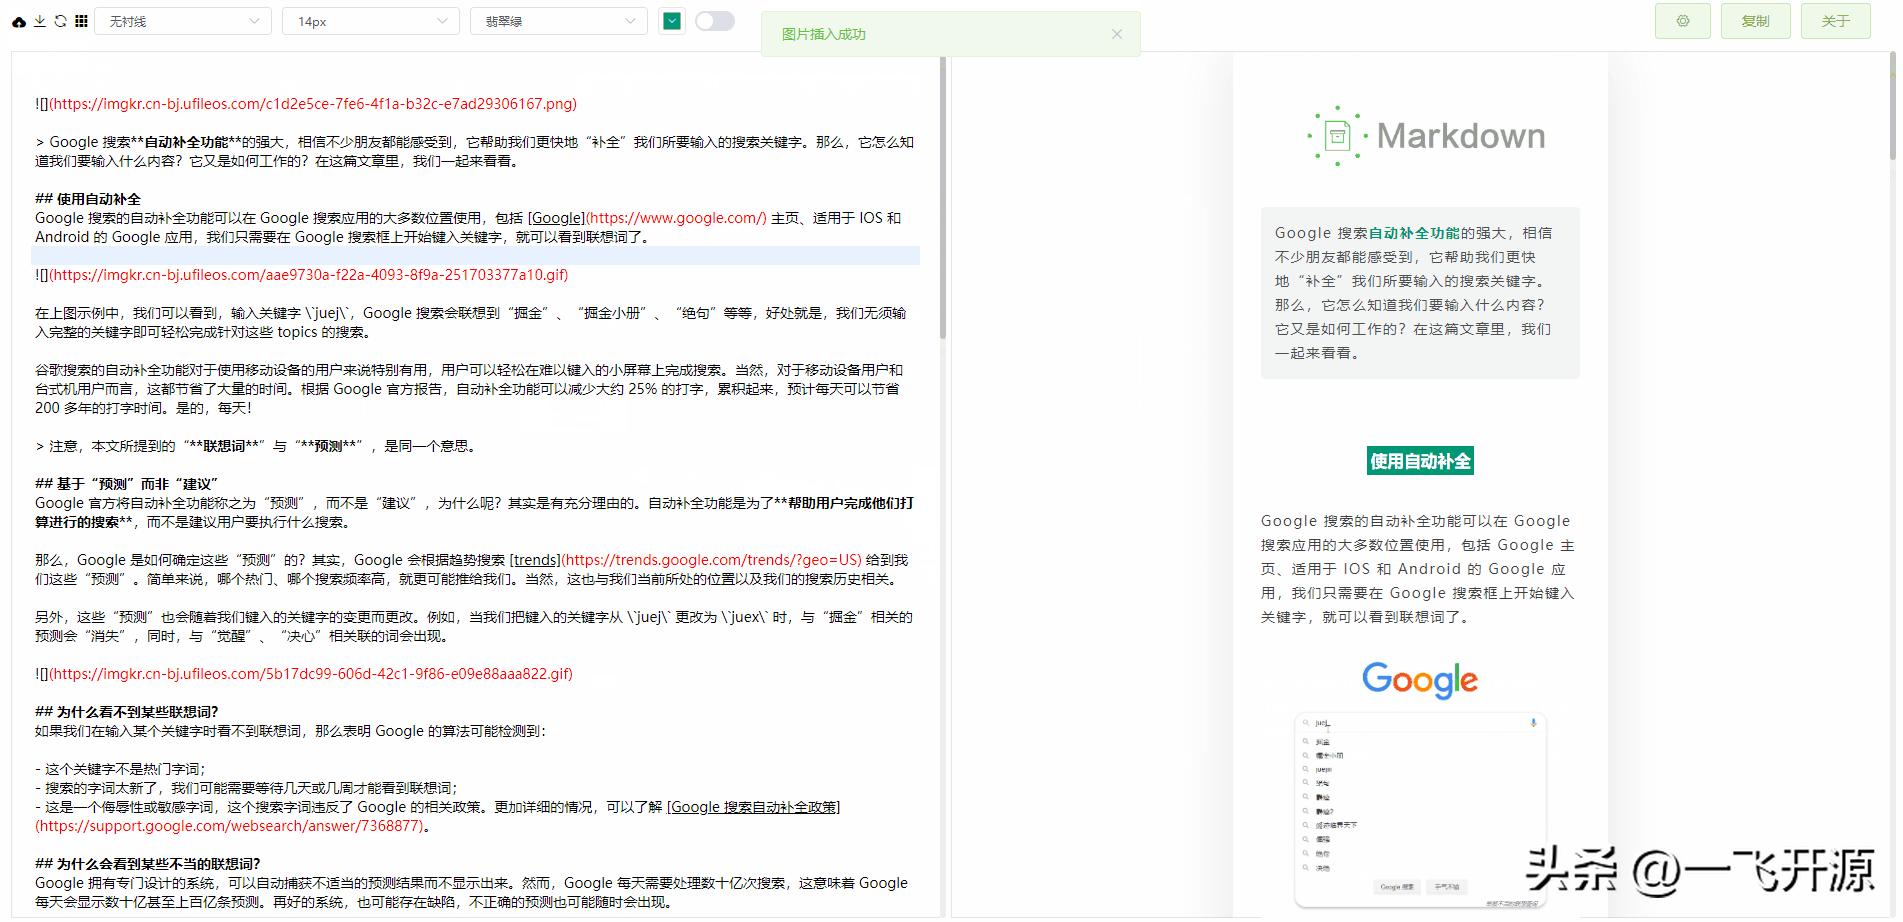This screenshot has width=1903, height=922.
Task: Click the Markdown logo in preview panel
Action: (1419, 135)
